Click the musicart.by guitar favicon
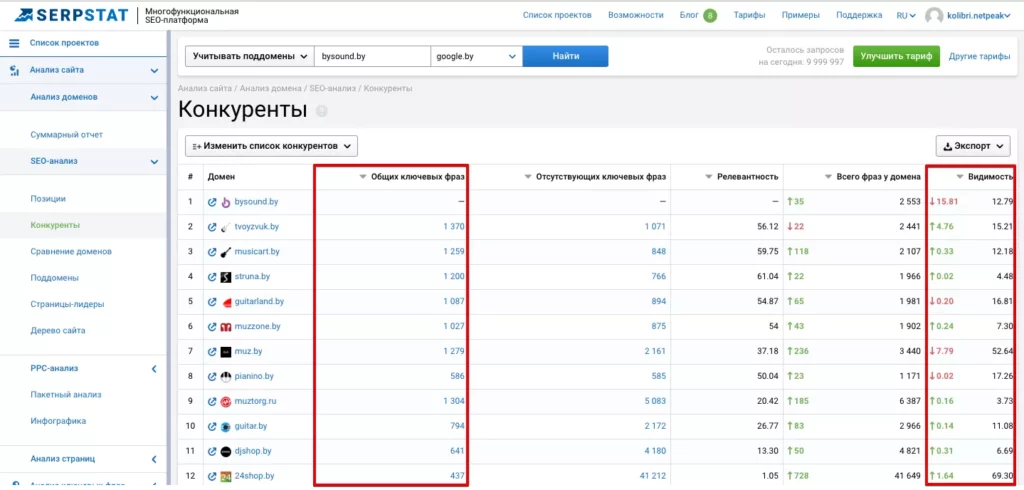 pos(225,252)
